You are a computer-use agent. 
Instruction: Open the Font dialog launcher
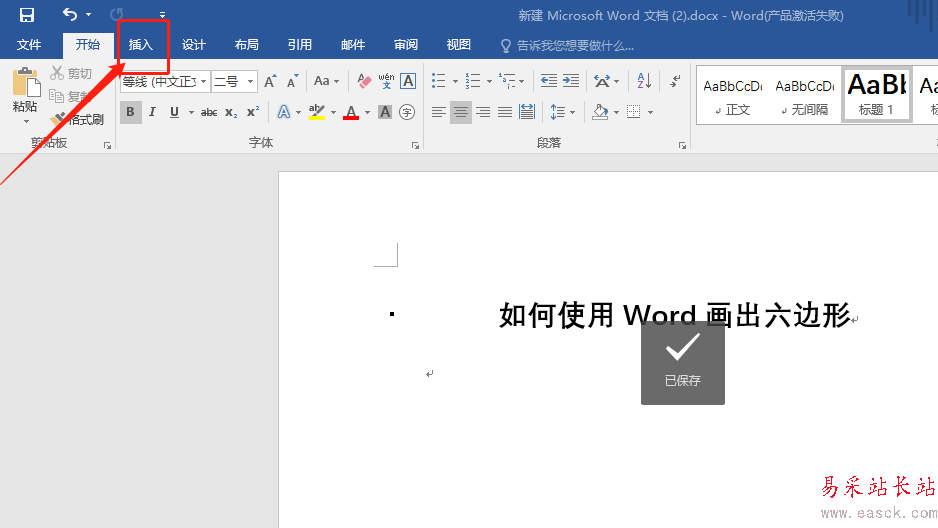pos(415,145)
